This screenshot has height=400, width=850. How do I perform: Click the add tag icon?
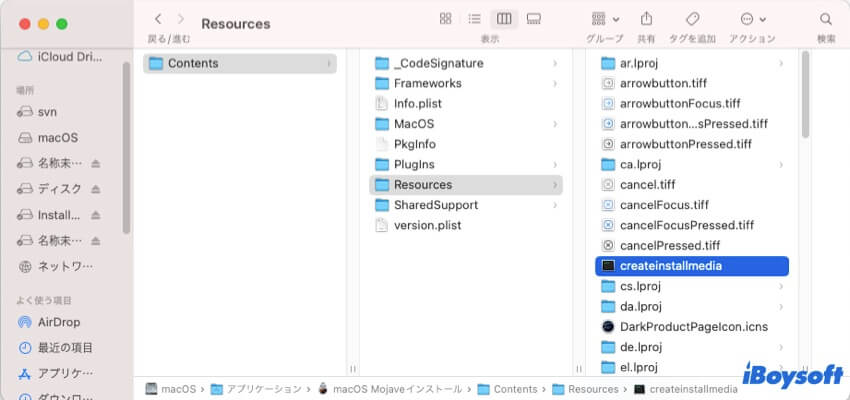click(x=692, y=19)
